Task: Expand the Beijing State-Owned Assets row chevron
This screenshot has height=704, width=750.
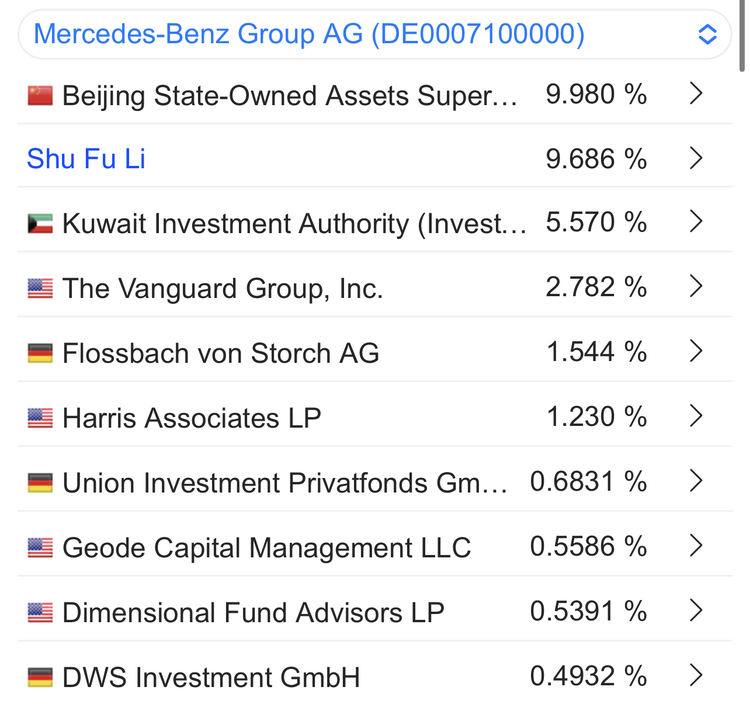Action: click(697, 94)
